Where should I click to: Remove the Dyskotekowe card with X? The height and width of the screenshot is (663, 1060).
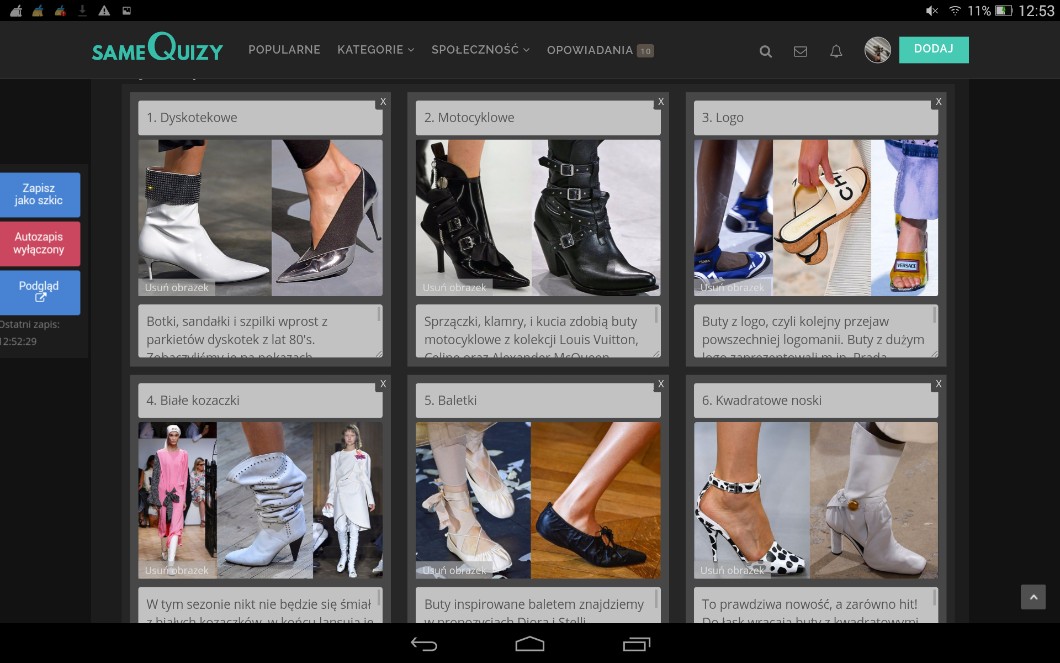tap(382, 102)
